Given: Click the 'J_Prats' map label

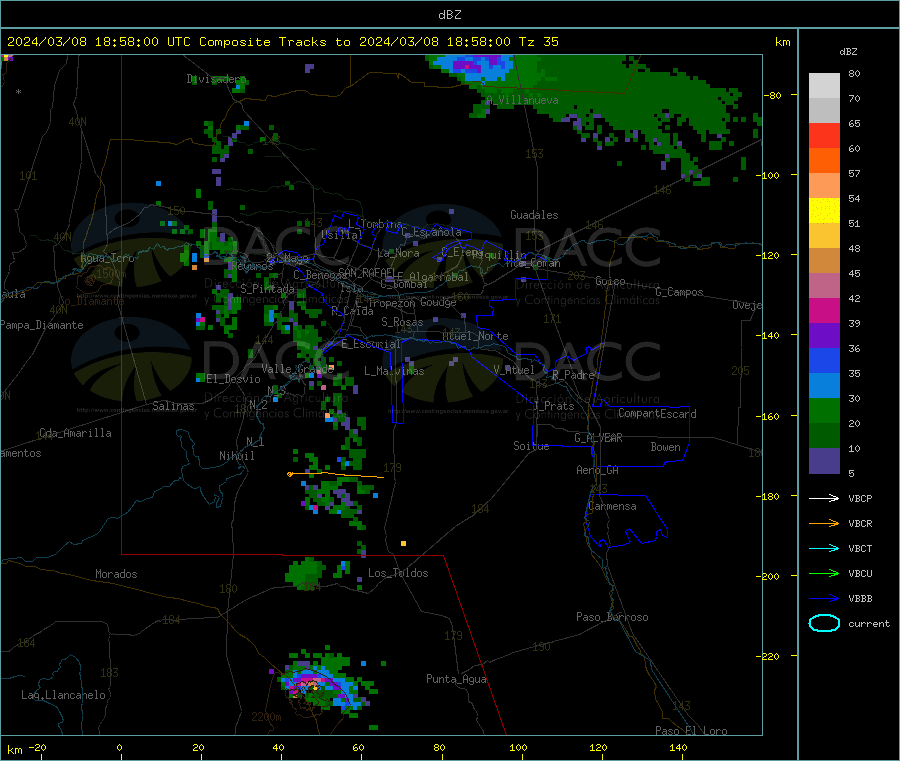Looking at the screenshot, I should pos(554,406).
